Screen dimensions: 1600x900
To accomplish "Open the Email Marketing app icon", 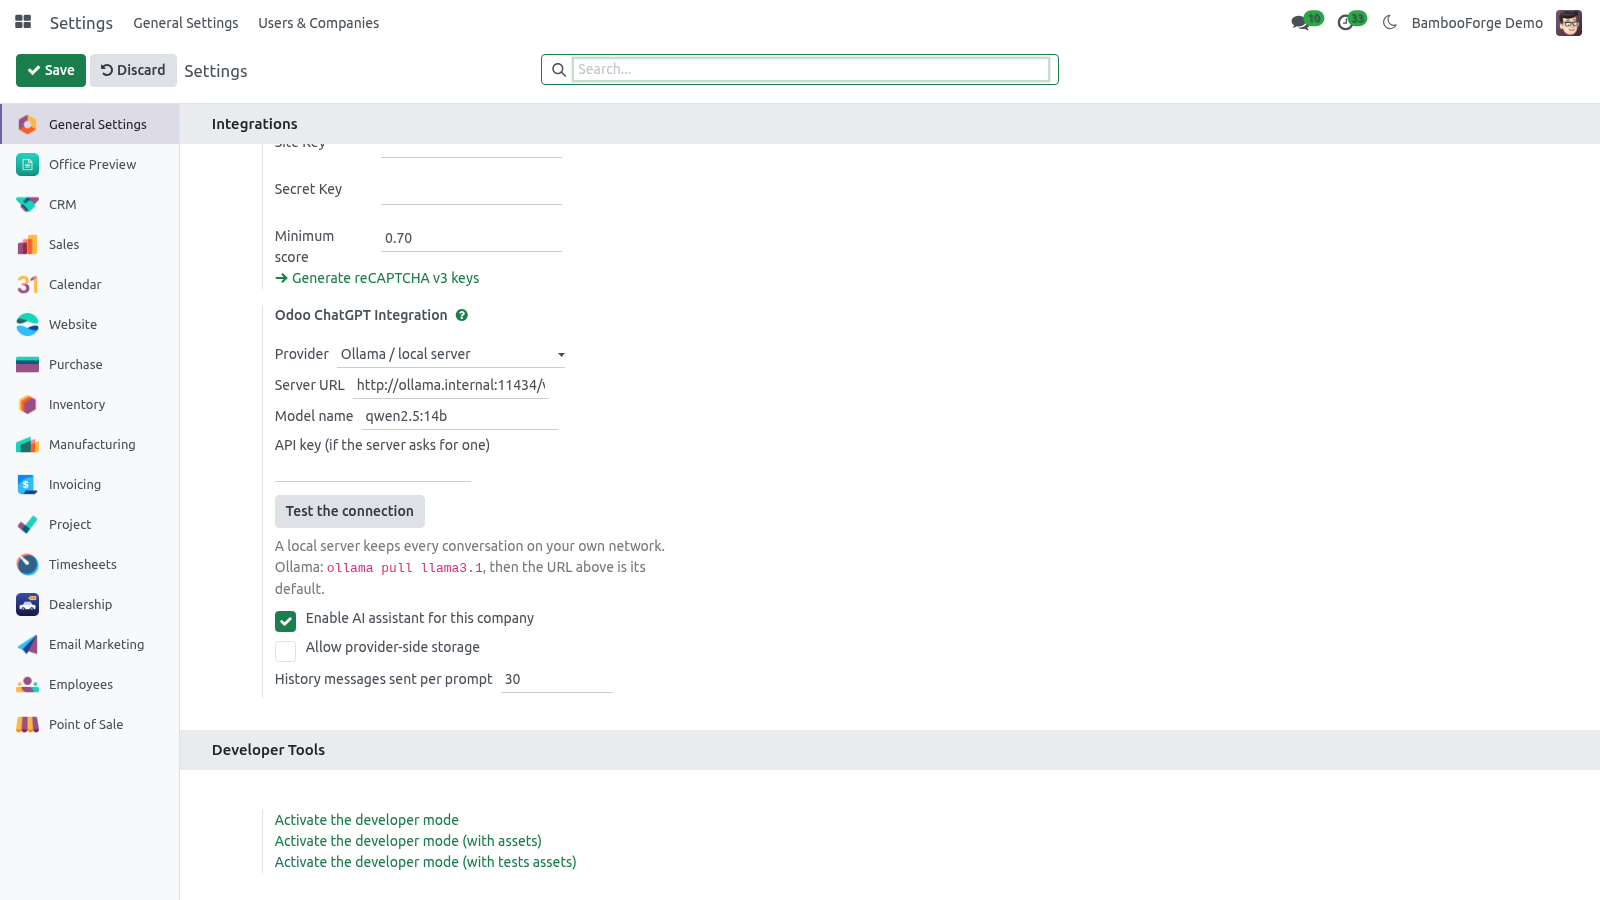I will [x=28, y=644].
